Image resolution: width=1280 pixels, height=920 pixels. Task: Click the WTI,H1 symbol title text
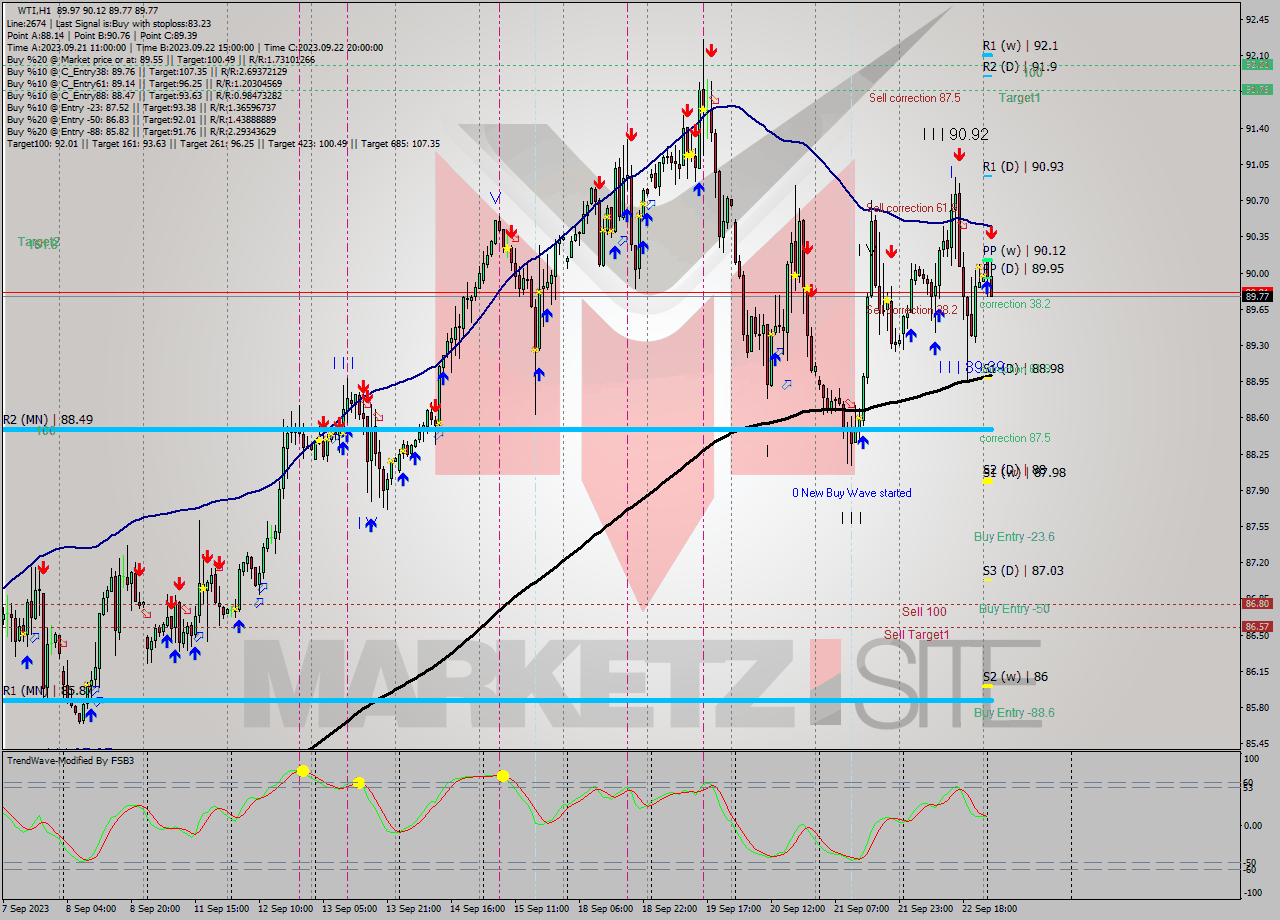click(32, 10)
